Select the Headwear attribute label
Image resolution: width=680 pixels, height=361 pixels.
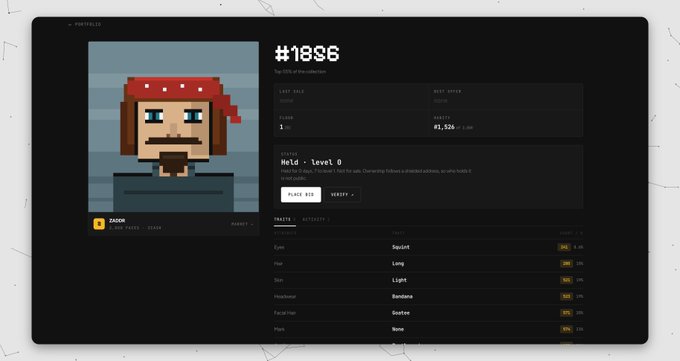tap(285, 296)
